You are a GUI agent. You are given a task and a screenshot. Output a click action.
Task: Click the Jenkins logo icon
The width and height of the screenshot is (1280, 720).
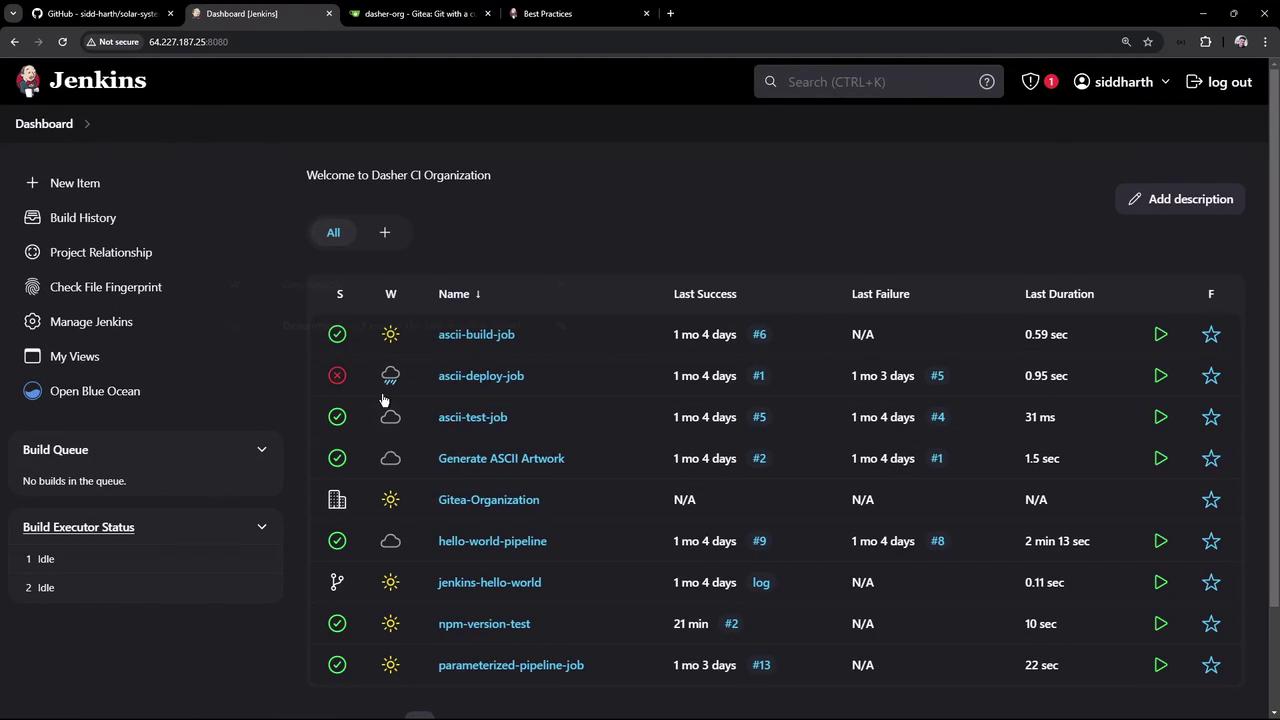coord(29,81)
